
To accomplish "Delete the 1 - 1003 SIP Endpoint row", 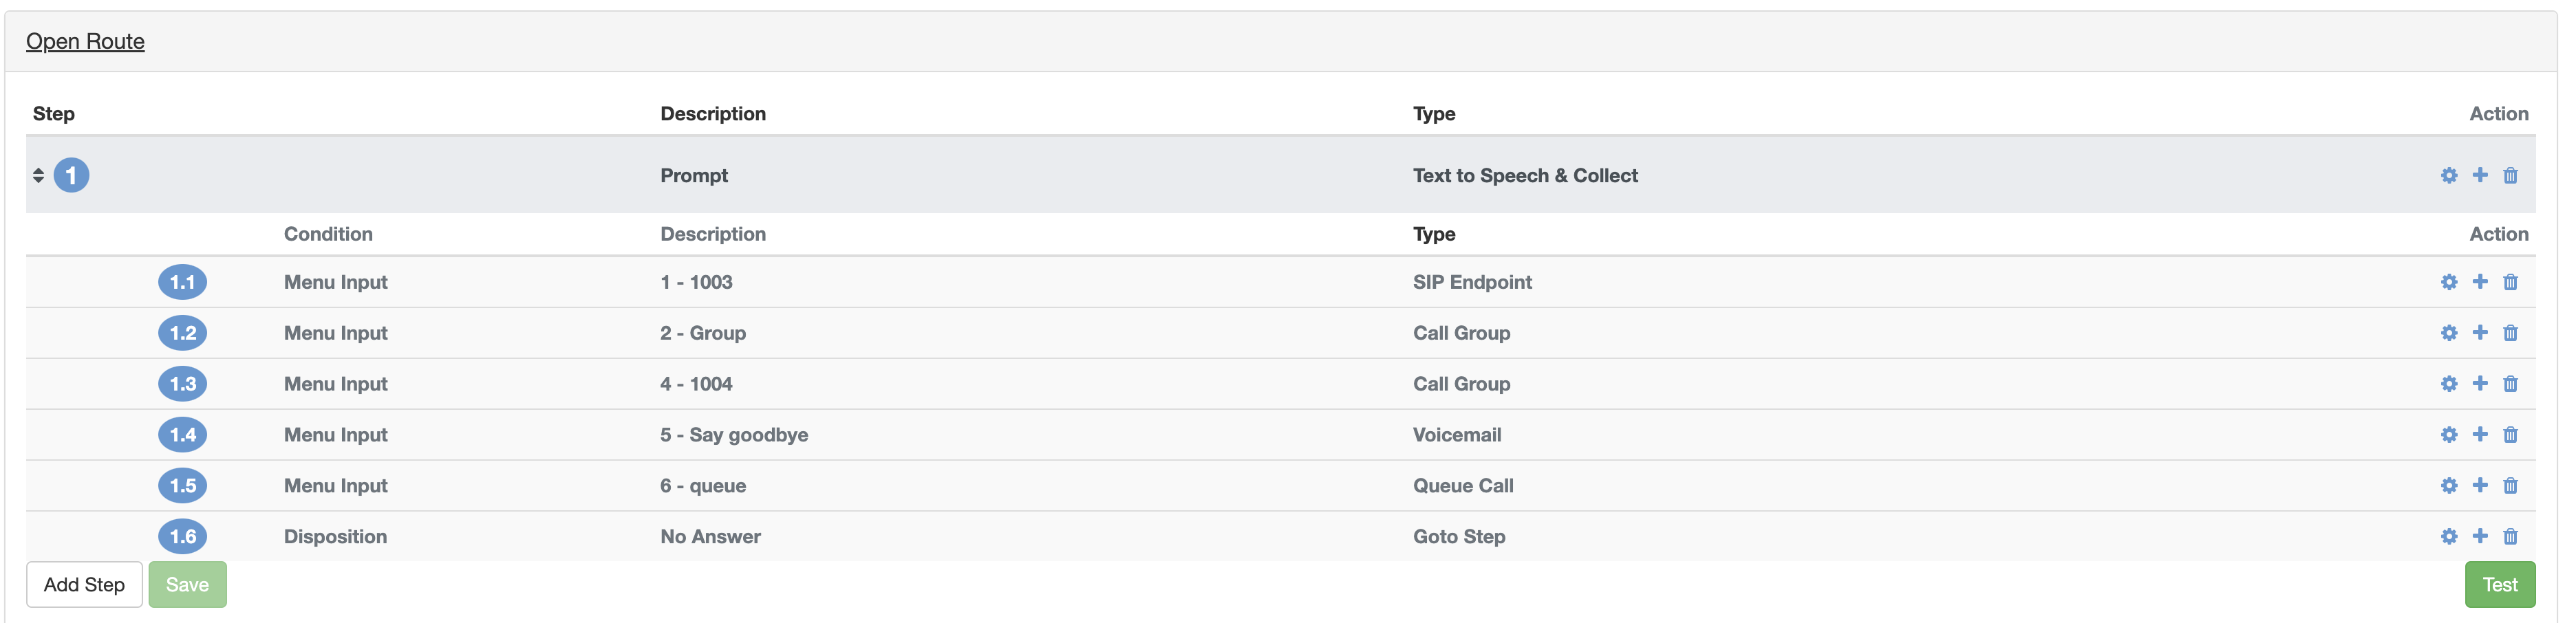I will pos(2510,282).
